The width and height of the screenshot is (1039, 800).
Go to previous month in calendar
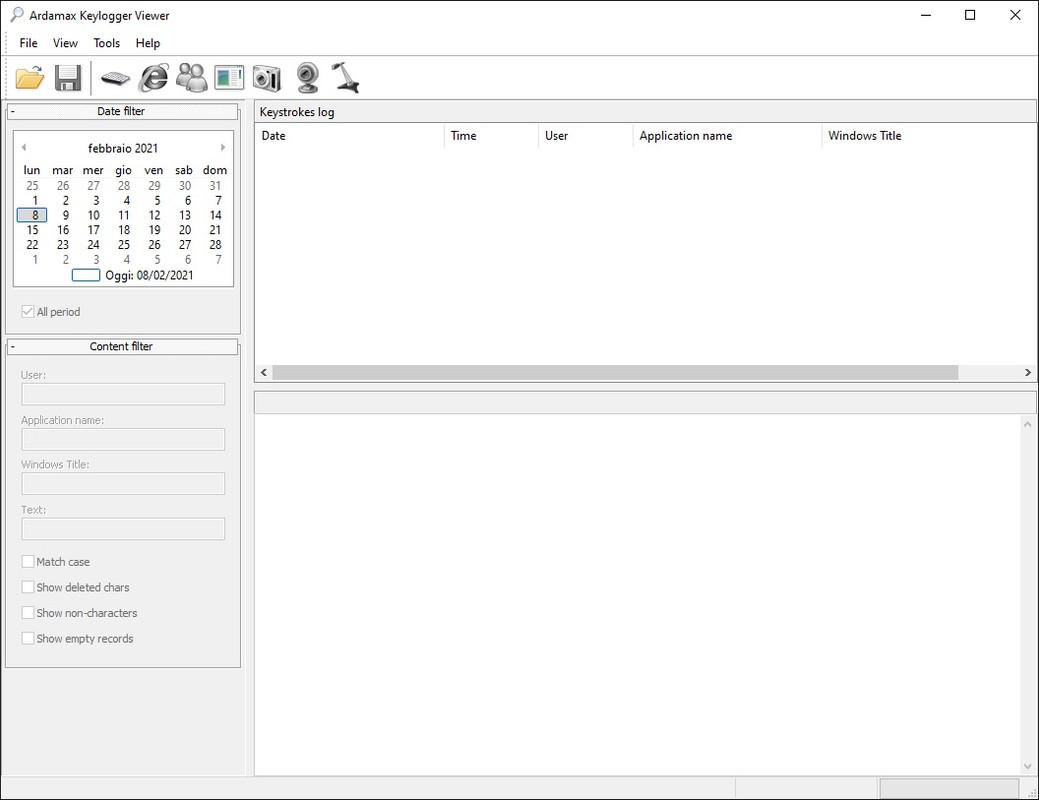tap(24, 147)
